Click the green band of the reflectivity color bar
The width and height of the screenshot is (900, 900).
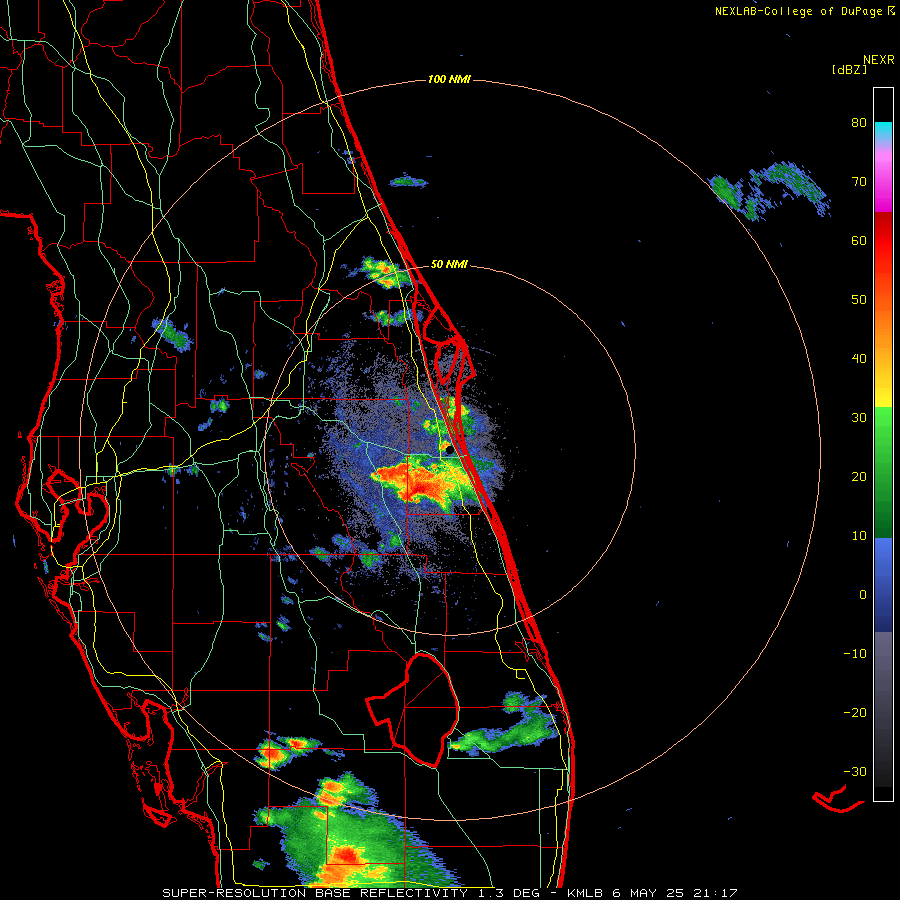tap(883, 472)
